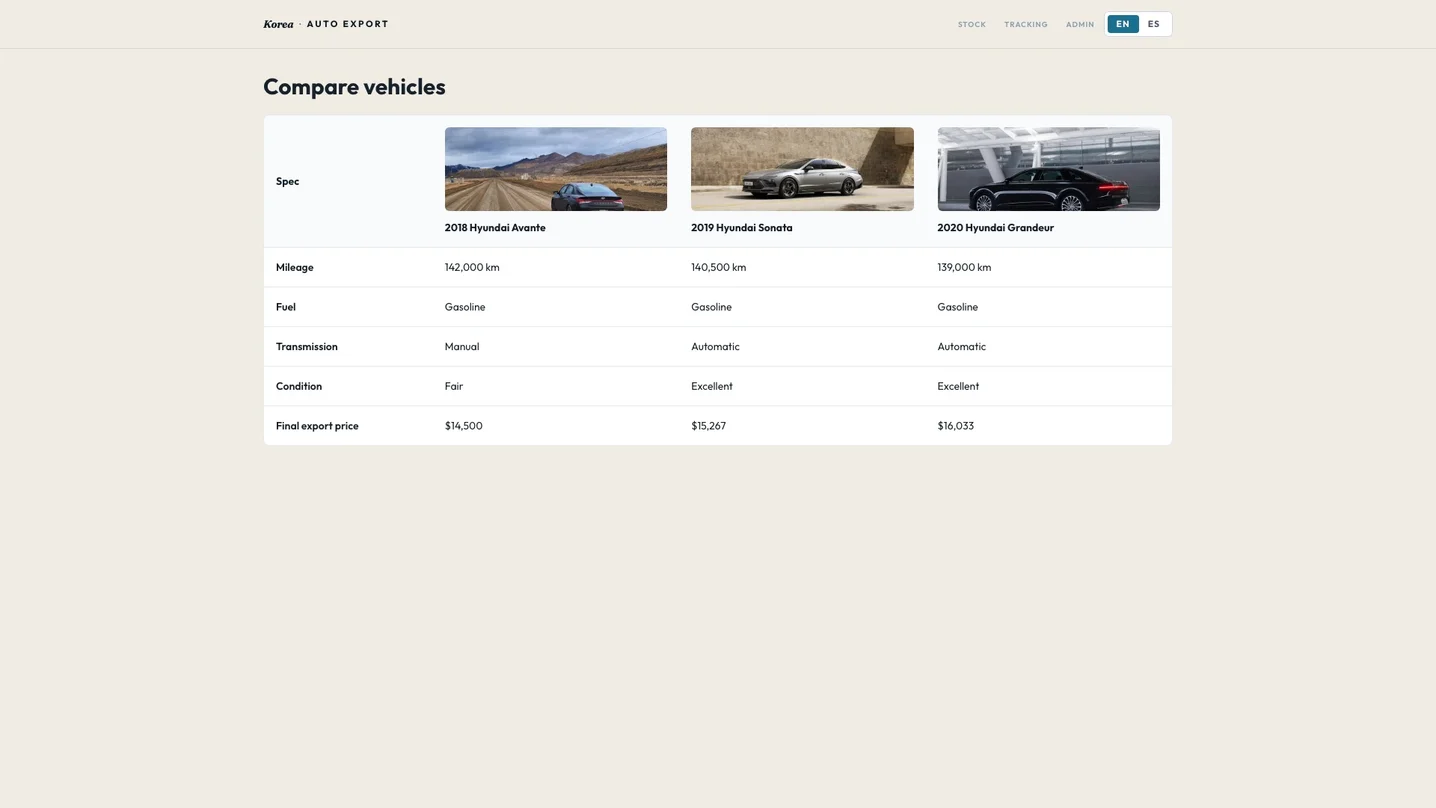Open the Tracking page
Image resolution: width=1436 pixels, height=808 pixels.
[1026, 24]
